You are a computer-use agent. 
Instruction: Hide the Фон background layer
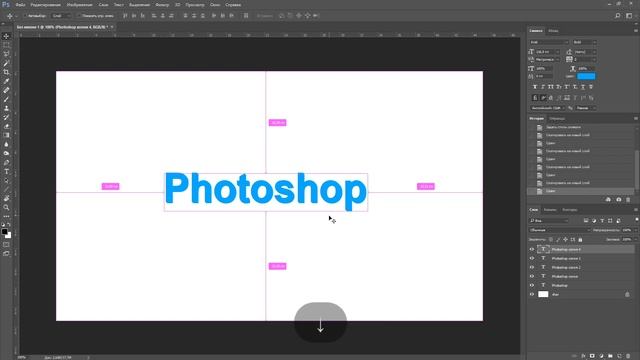point(532,294)
